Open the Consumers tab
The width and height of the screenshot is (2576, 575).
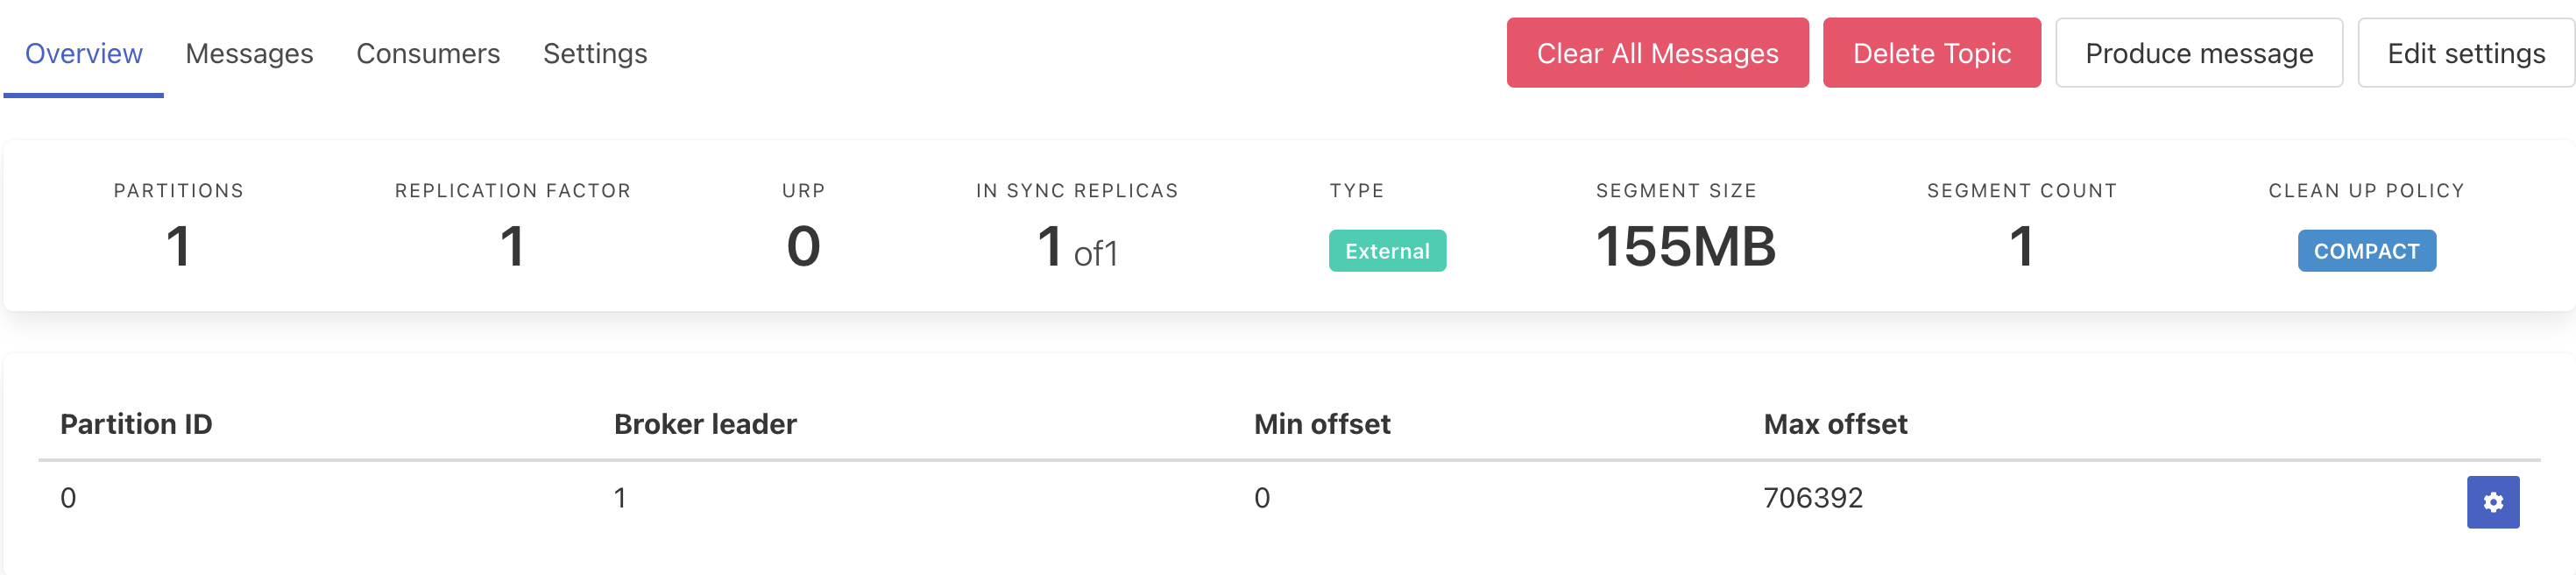click(x=427, y=53)
